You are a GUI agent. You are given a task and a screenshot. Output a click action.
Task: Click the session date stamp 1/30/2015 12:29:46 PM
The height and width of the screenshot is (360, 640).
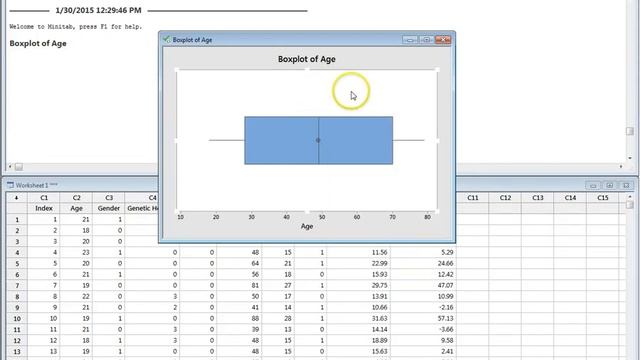98,11
